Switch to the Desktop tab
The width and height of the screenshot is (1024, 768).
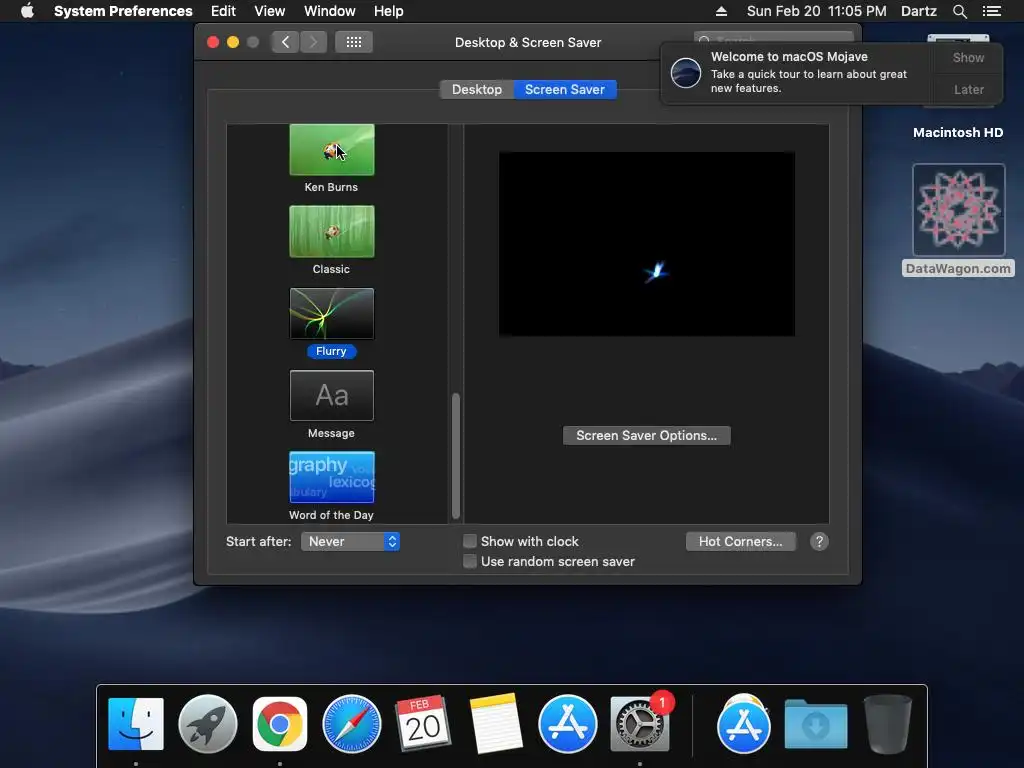coord(477,89)
